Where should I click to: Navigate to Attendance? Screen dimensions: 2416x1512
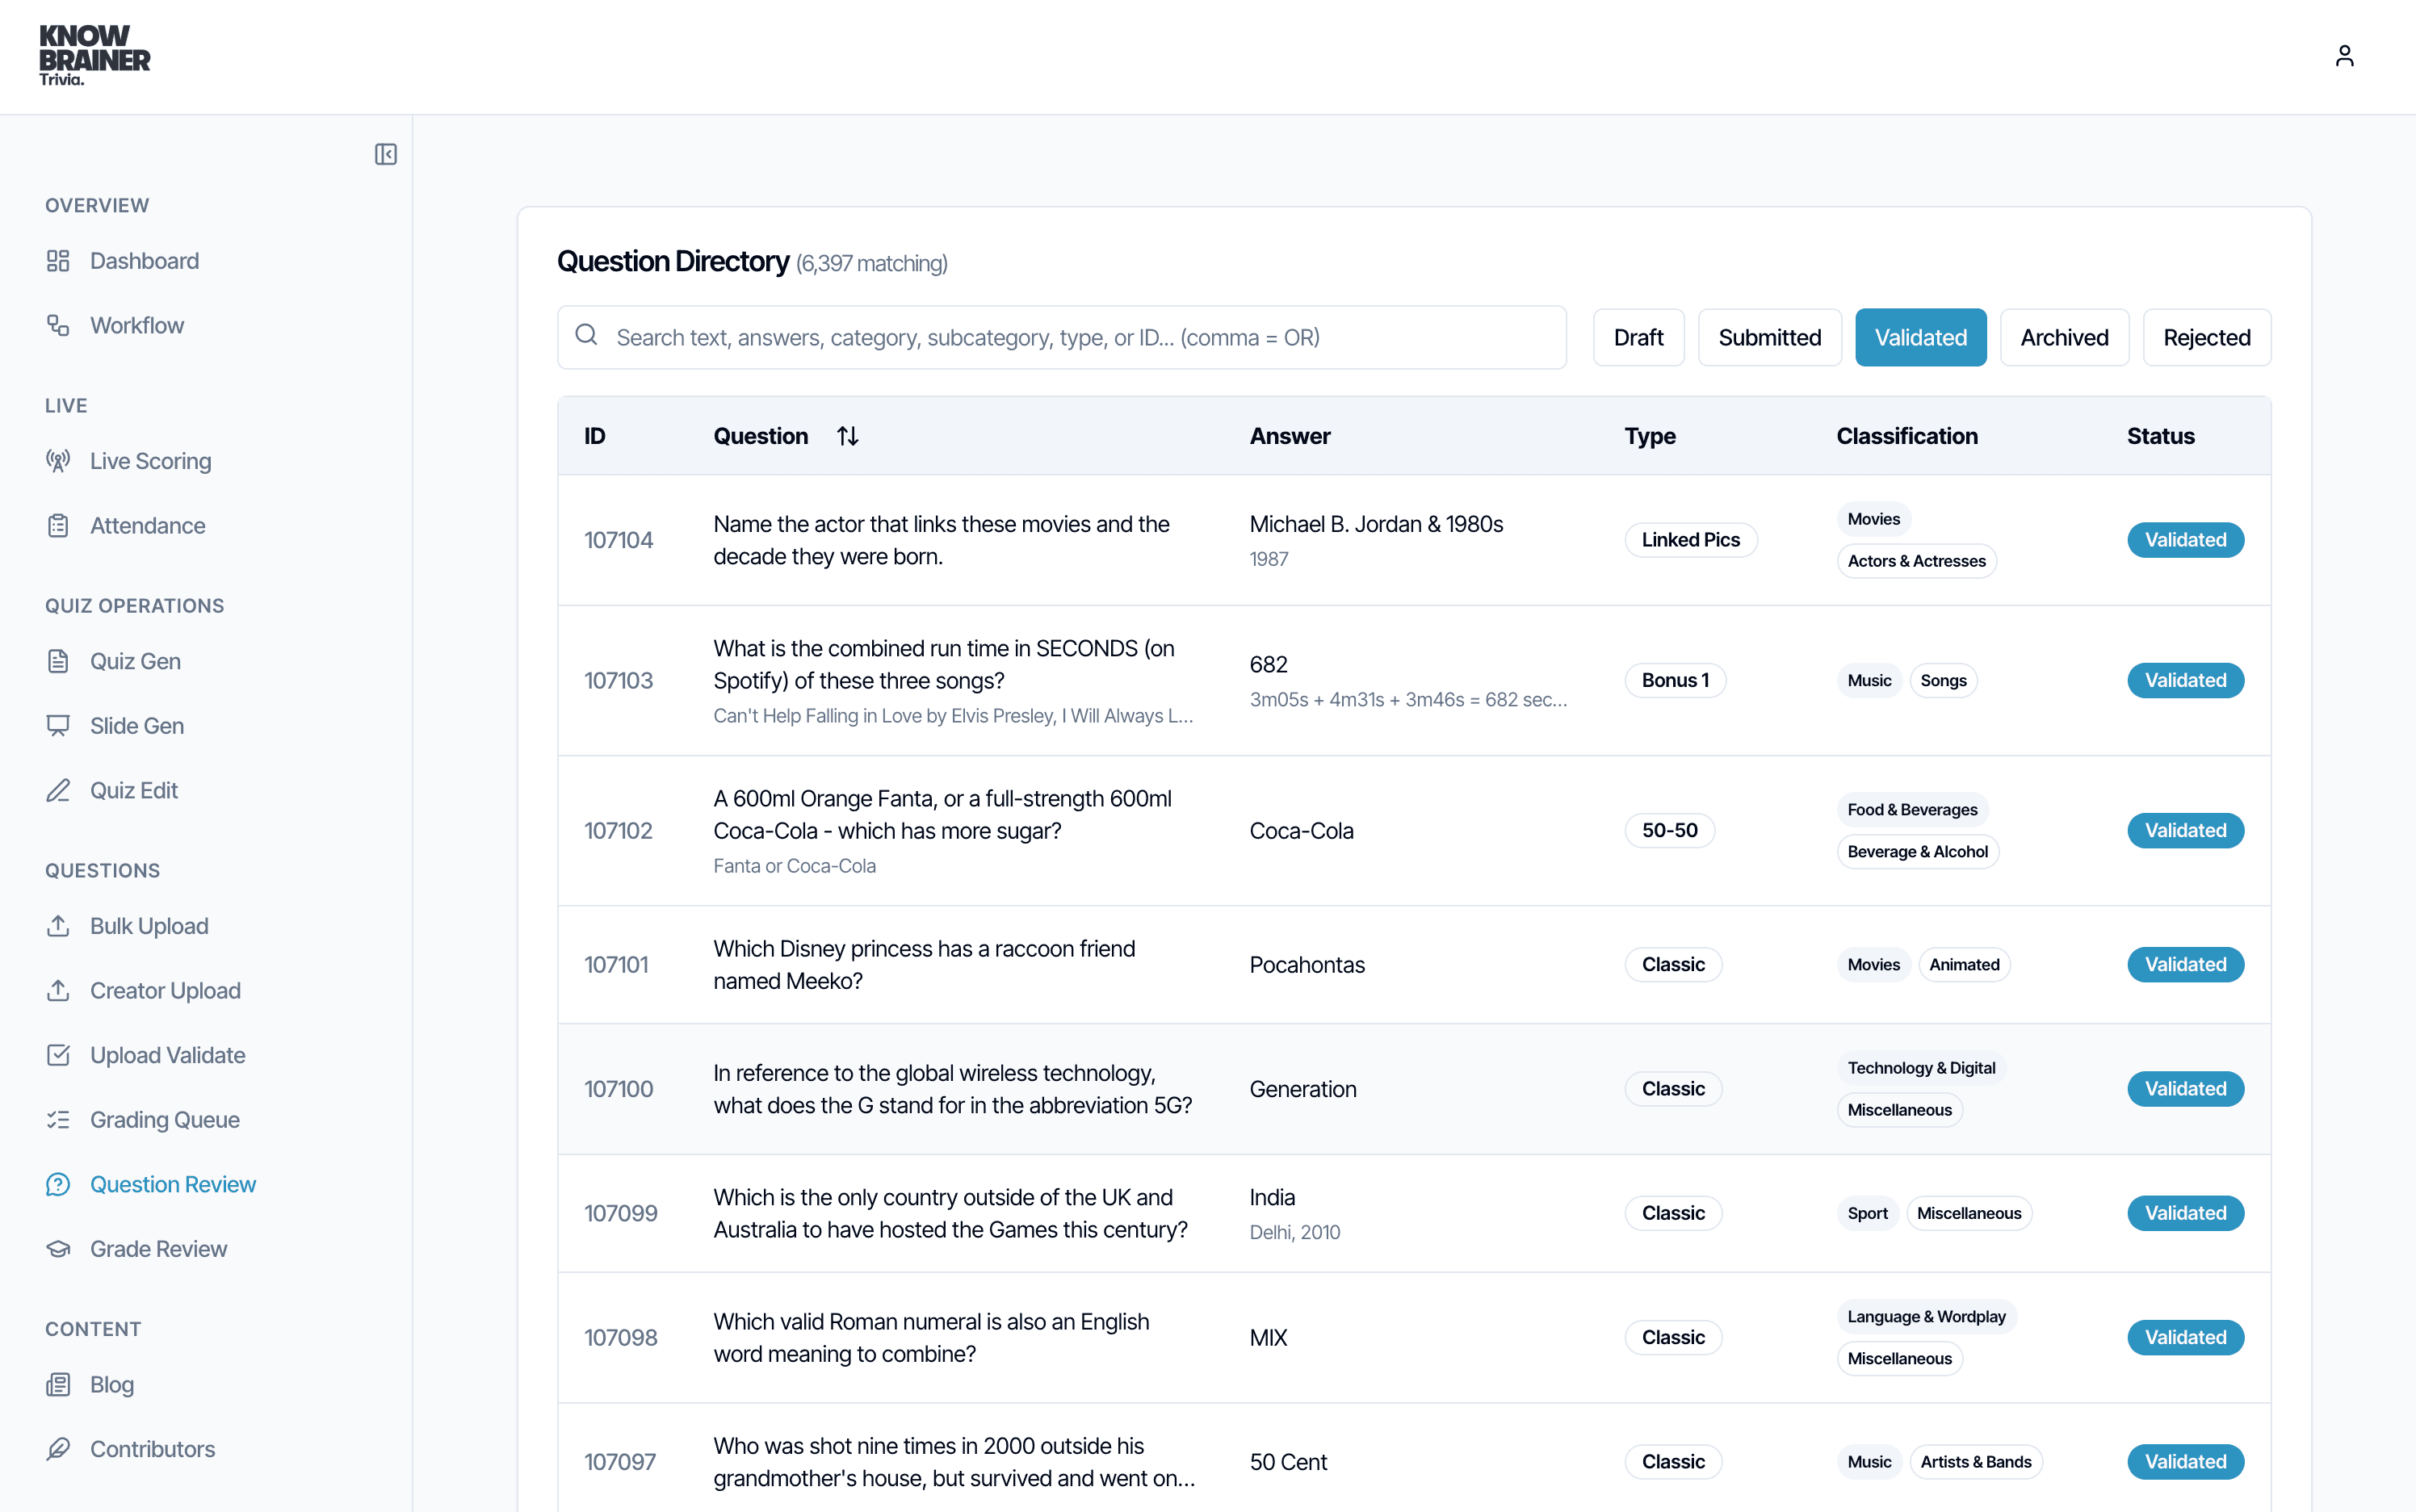(x=147, y=525)
